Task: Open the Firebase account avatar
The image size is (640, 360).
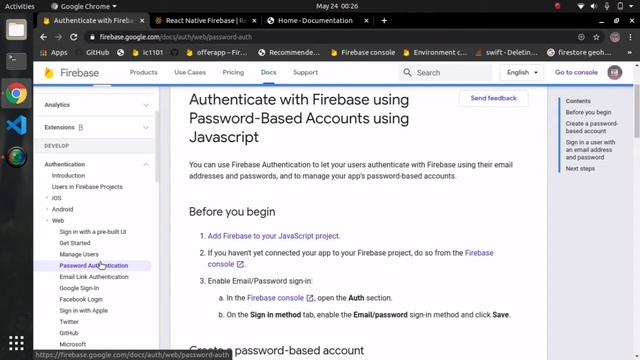Action: [615, 72]
